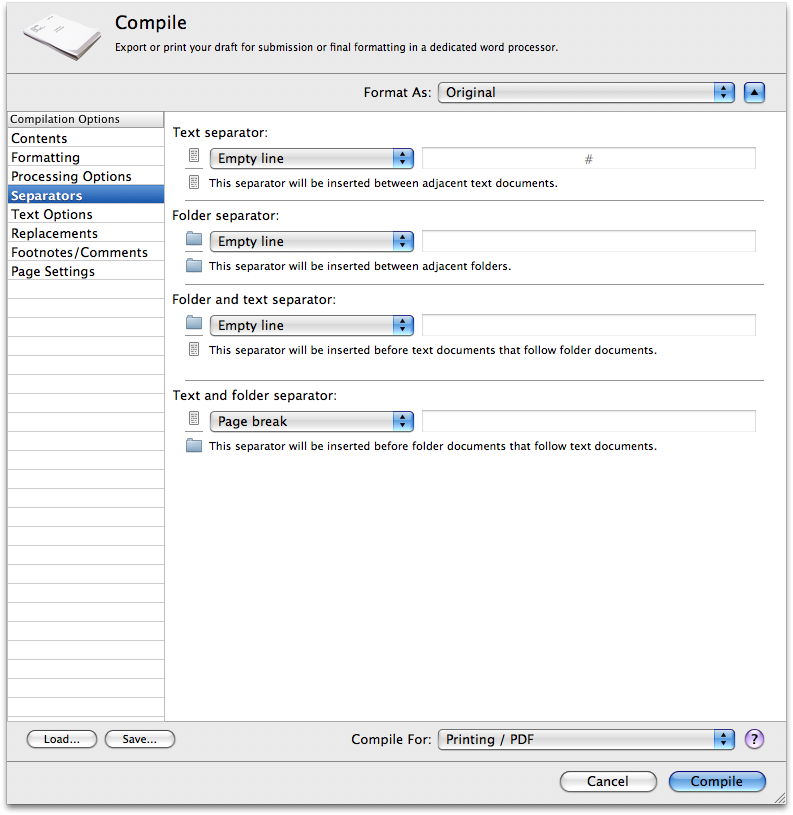Collapse options with the blue up-arrow button
The image size is (793, 815).
[x=754, y=92]
